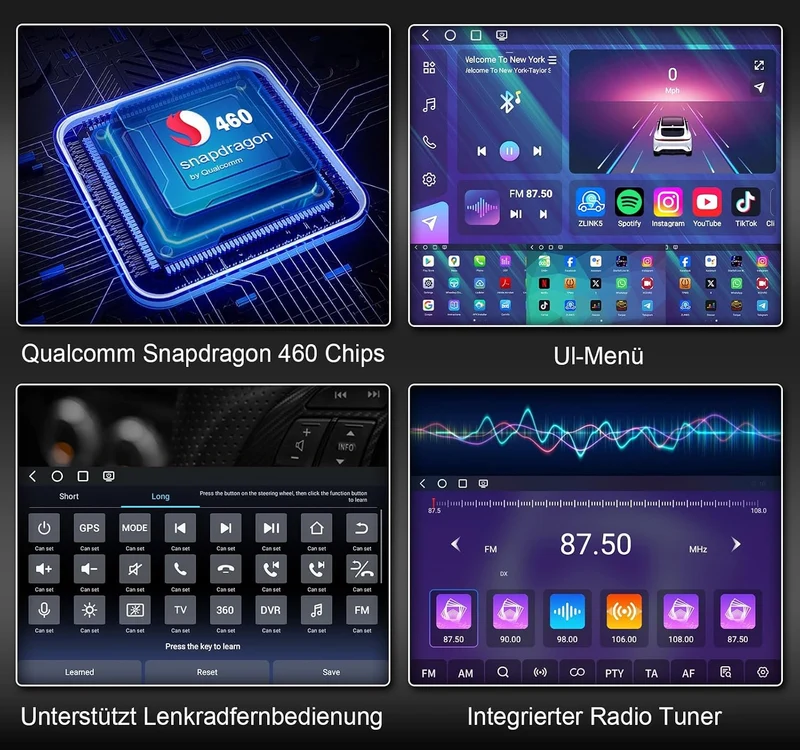Select the DVR function key
This screenshot has width=800, height=750.
click(x=271, y=610)
